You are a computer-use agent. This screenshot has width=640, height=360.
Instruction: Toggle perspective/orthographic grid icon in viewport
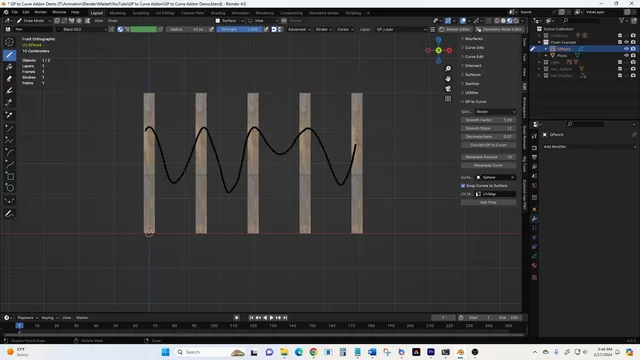coord(448,99)
